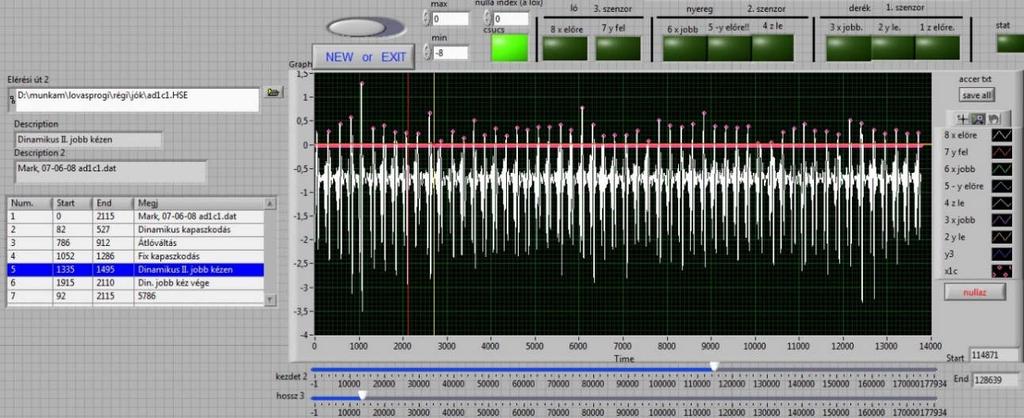
Task: Select the crosshair cursor tool in graph palette
Action: 963,119
